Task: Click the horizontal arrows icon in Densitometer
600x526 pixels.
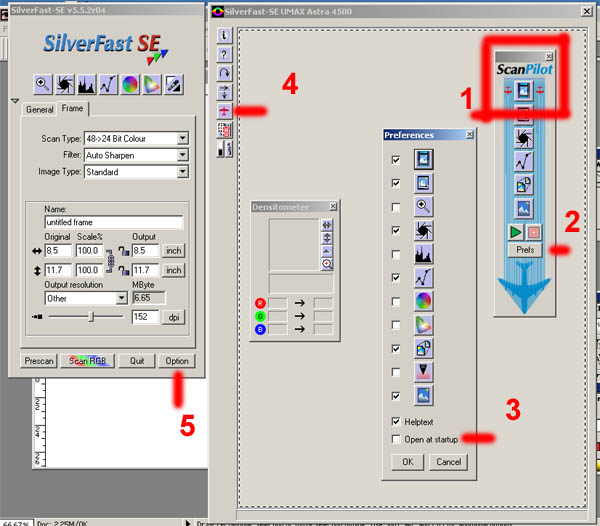Action: [x=327, y=225]
